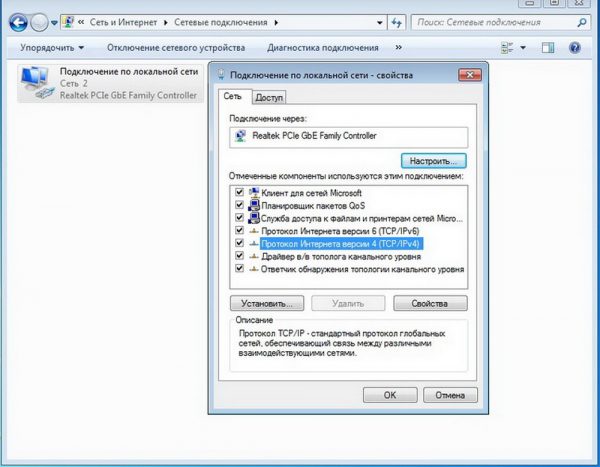Toggle 'Драйвер в/в тополога канального уровня' checkbox
Screen dimensions: 600x467
tap(240, 255)
